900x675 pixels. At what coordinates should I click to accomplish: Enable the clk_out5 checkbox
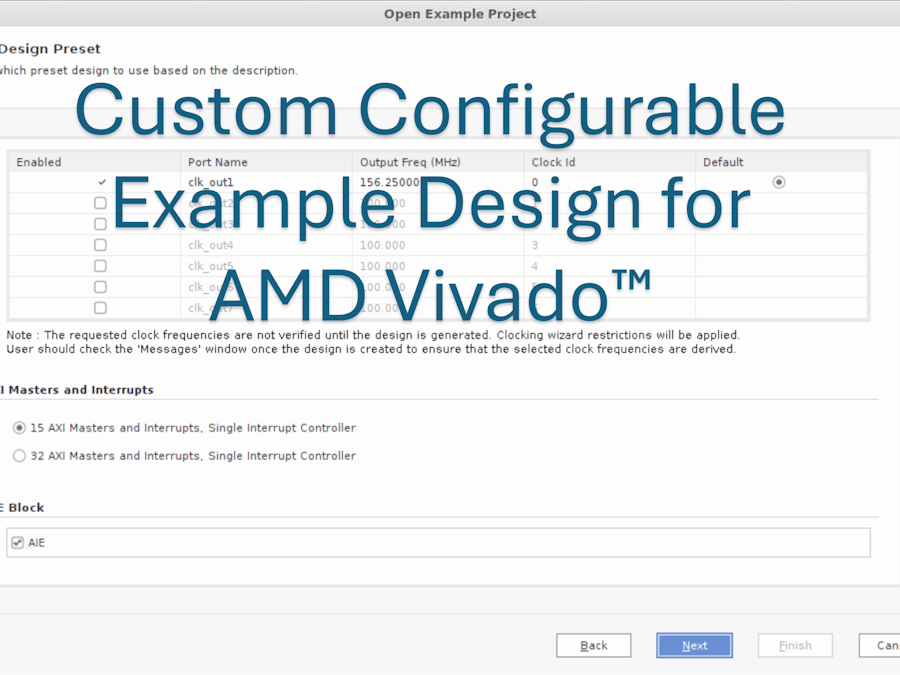tap(100, 266)
